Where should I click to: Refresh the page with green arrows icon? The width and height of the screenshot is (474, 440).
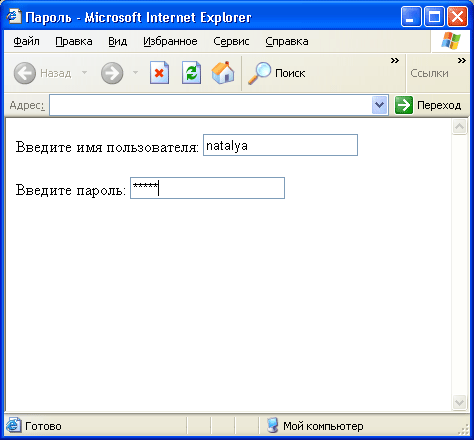coord(191,73)
